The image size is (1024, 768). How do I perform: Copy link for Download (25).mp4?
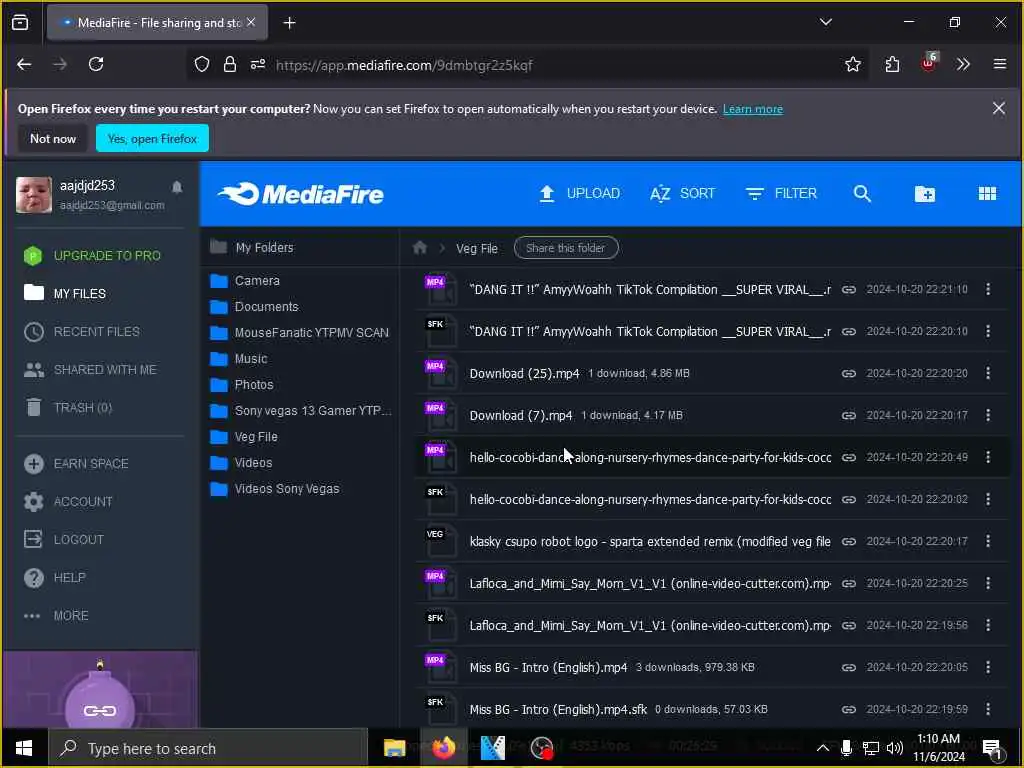coord(848,374)
